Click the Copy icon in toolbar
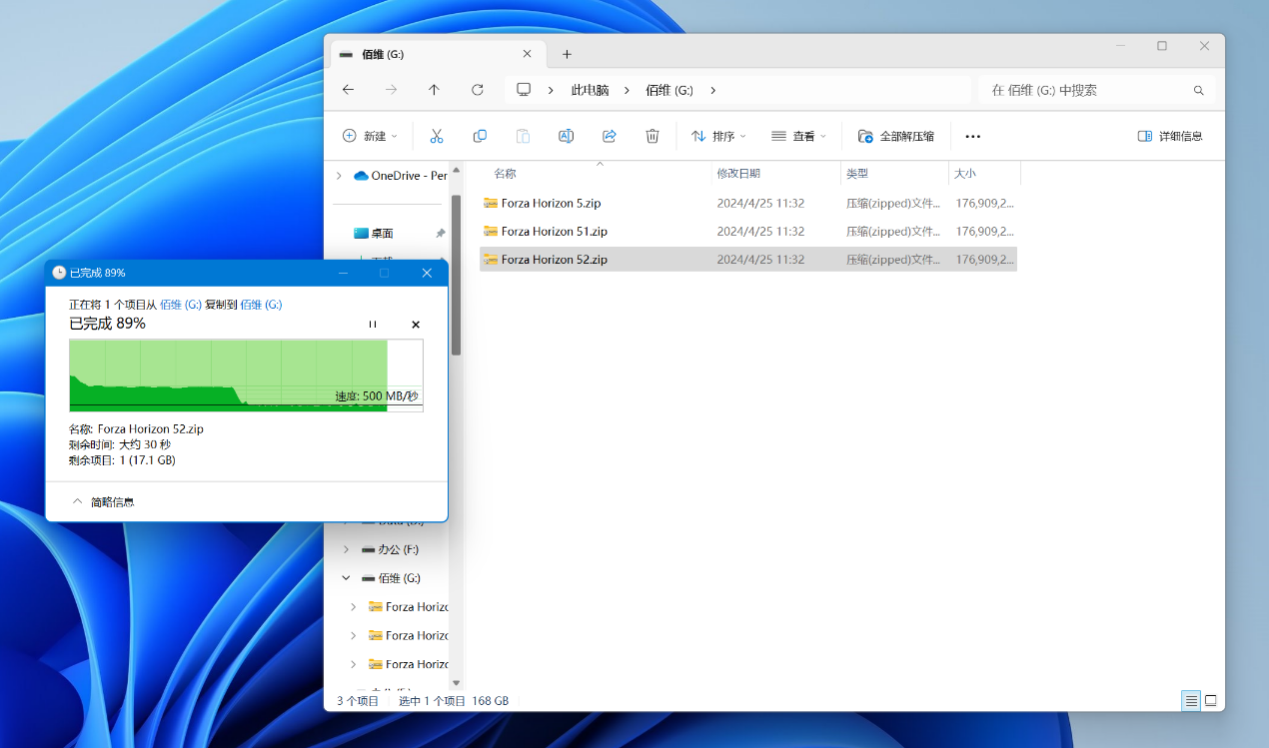The width and height of the screenshot is (1269, 748). (480, 136)
